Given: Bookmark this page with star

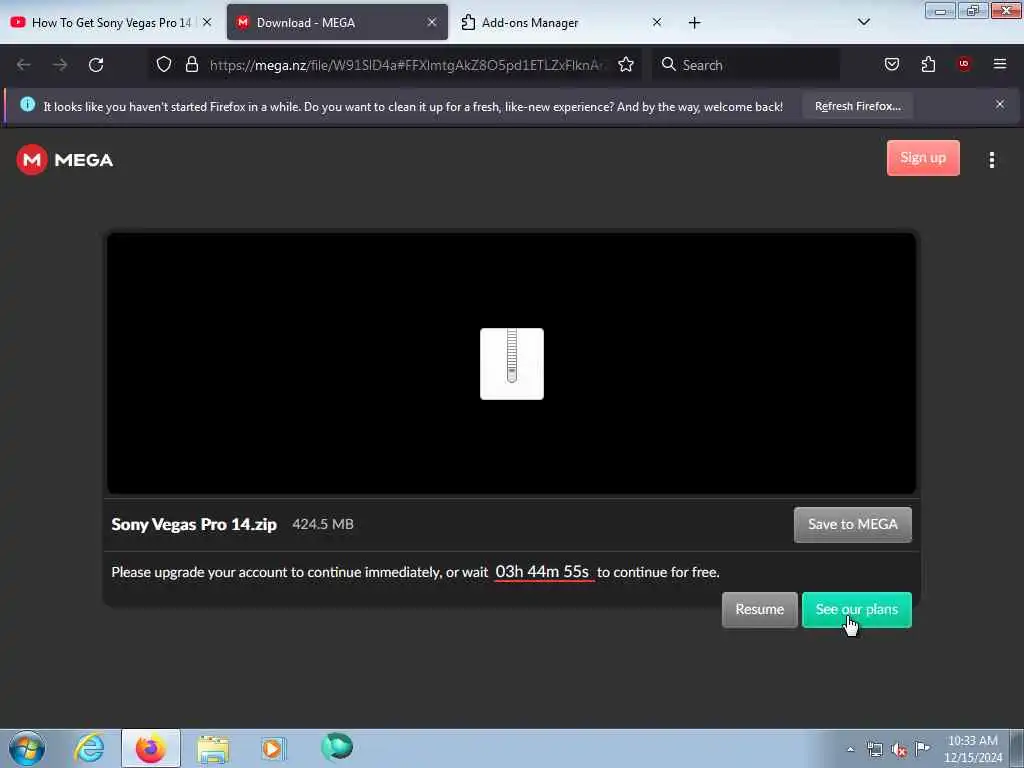Looking at the screenshot, I should click(626, 65).
